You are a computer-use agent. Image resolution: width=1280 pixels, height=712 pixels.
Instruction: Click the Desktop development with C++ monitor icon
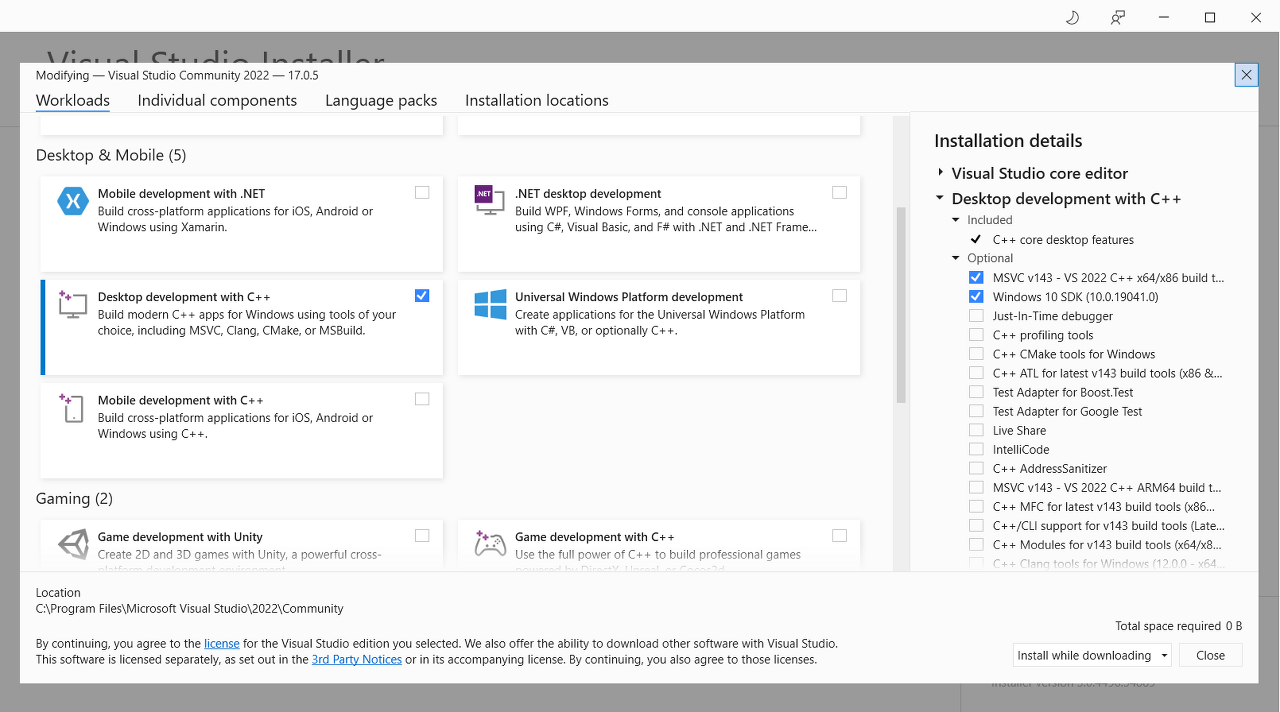73,304
